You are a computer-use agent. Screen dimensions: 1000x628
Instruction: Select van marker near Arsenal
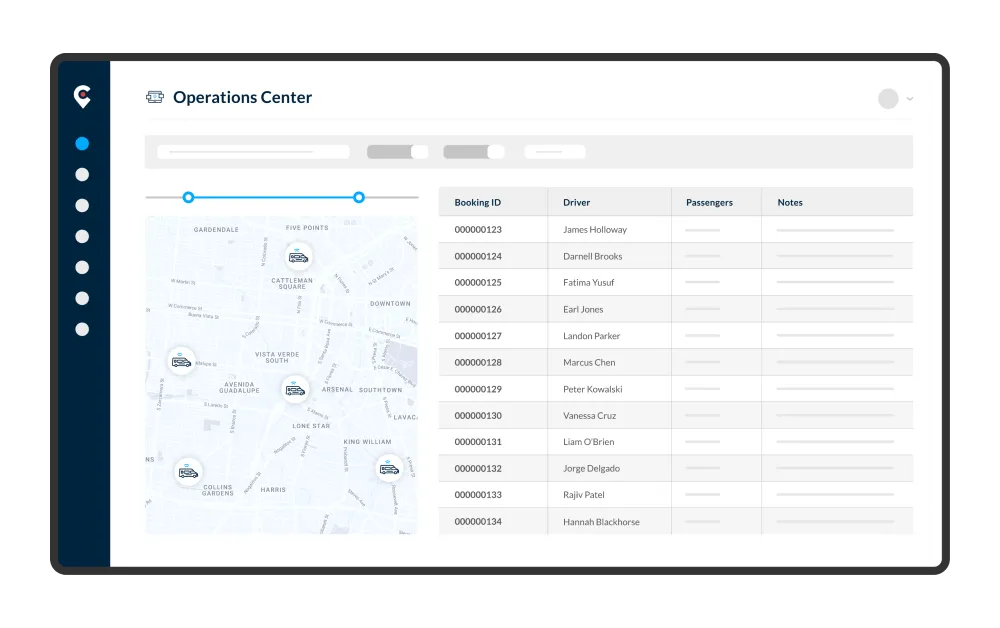(x=295, y=390)
